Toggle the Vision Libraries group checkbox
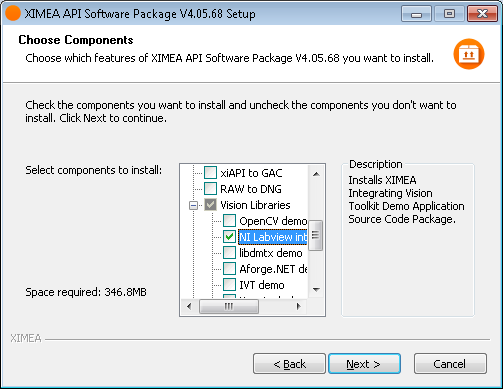 210,205
